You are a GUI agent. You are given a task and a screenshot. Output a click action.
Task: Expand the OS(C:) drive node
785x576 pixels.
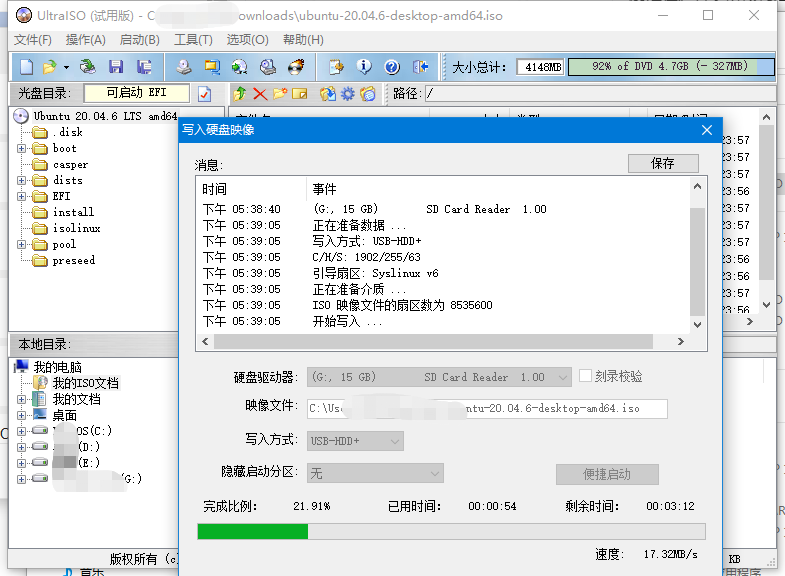[21, 431]
